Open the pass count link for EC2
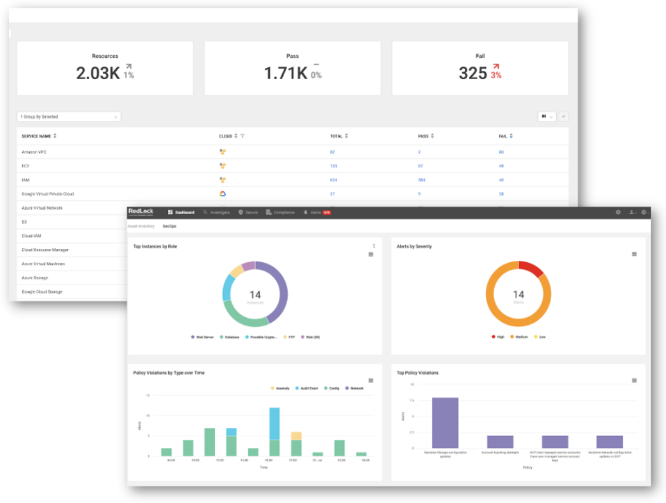The height and width of the screenshot is (503, 666). [420, 166]
